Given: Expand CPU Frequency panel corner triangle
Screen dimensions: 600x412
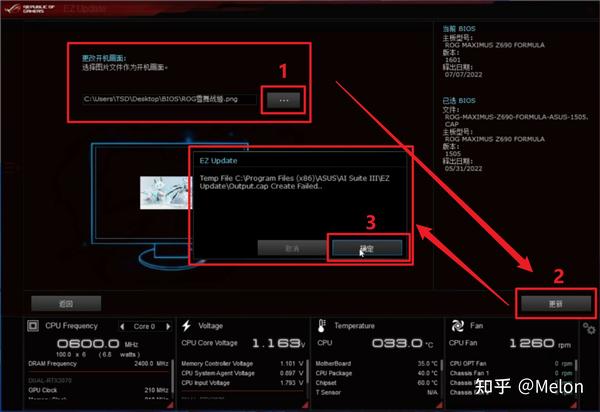Looking at the screenshot, I should click(x=170, y=404).
